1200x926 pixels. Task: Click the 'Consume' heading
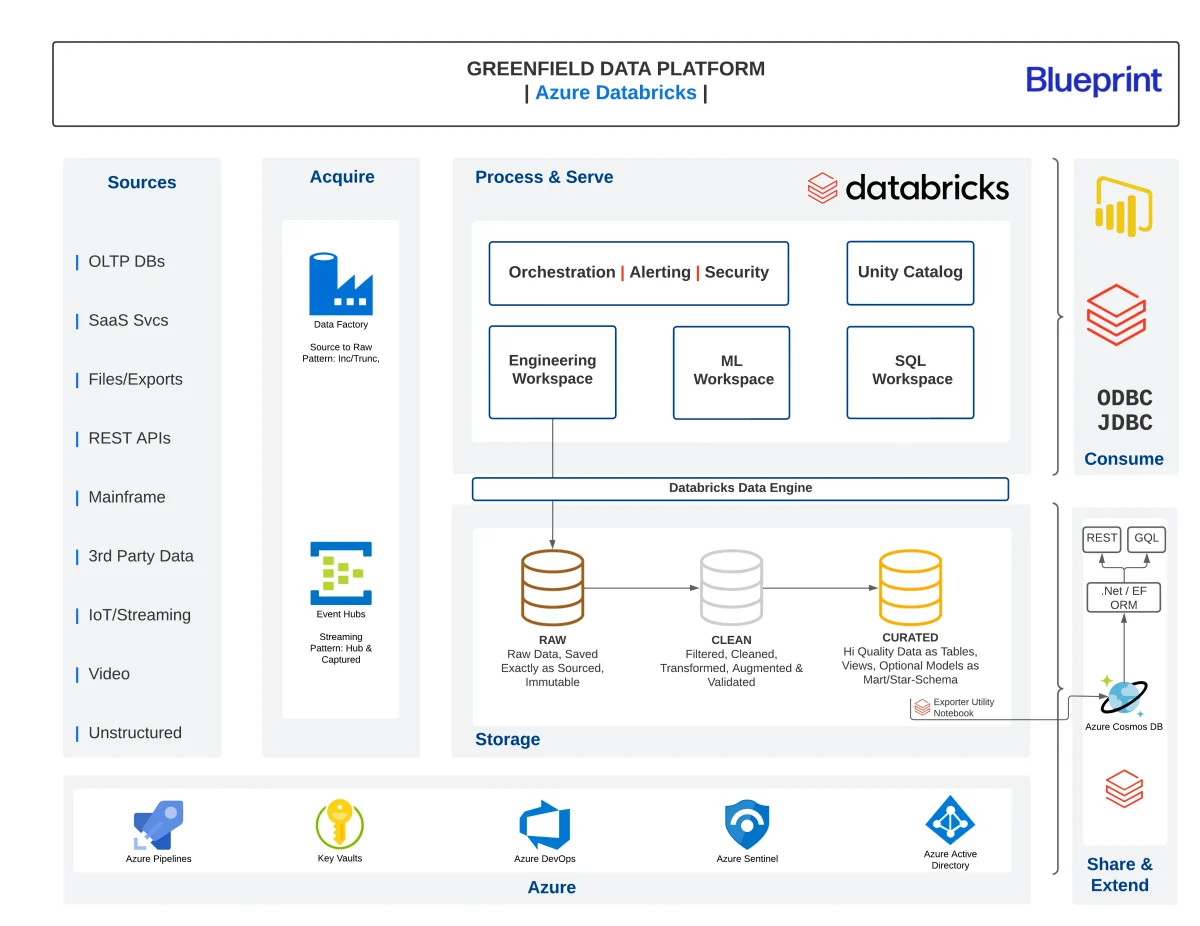(x=1124, y=460)
